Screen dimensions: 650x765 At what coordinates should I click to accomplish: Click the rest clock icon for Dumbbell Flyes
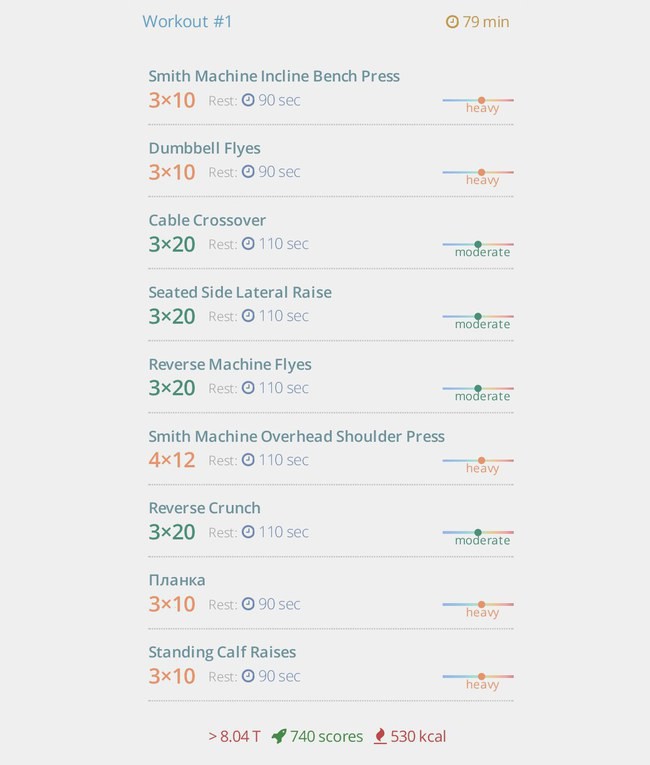pyautogui.click(x=248, y=172)
